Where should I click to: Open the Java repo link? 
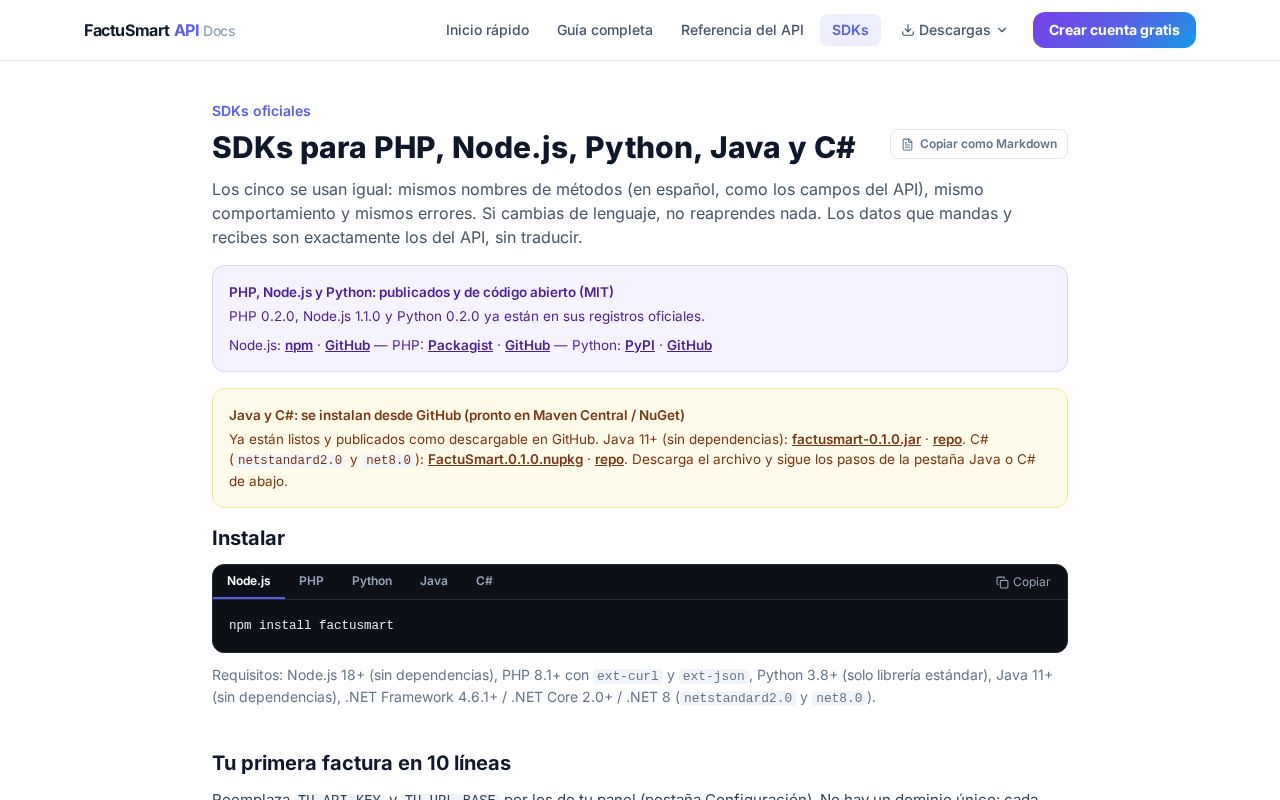point(947,439)
